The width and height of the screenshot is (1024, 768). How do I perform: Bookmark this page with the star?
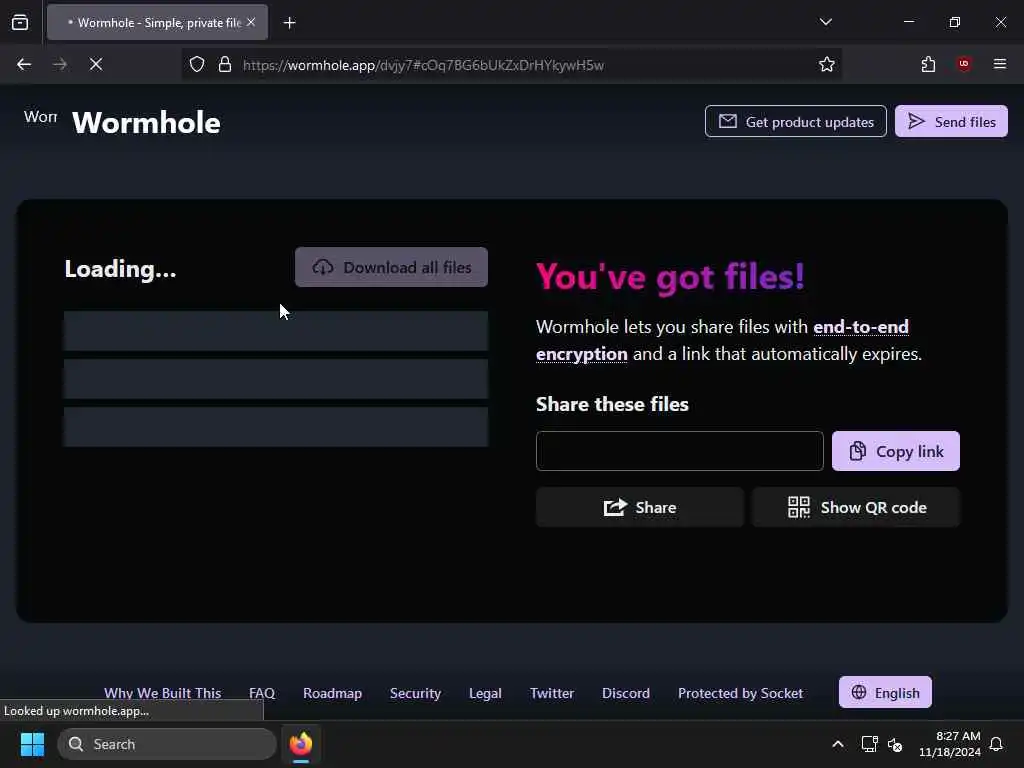(827, 64)
